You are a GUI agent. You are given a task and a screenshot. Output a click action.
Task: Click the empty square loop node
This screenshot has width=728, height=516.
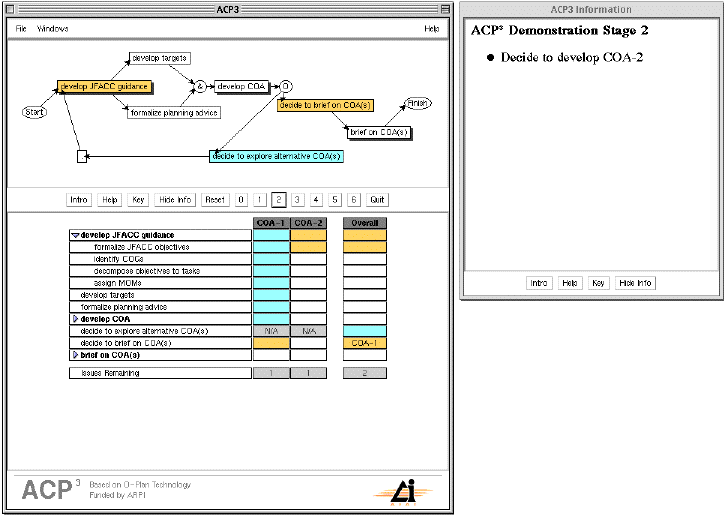84,156
